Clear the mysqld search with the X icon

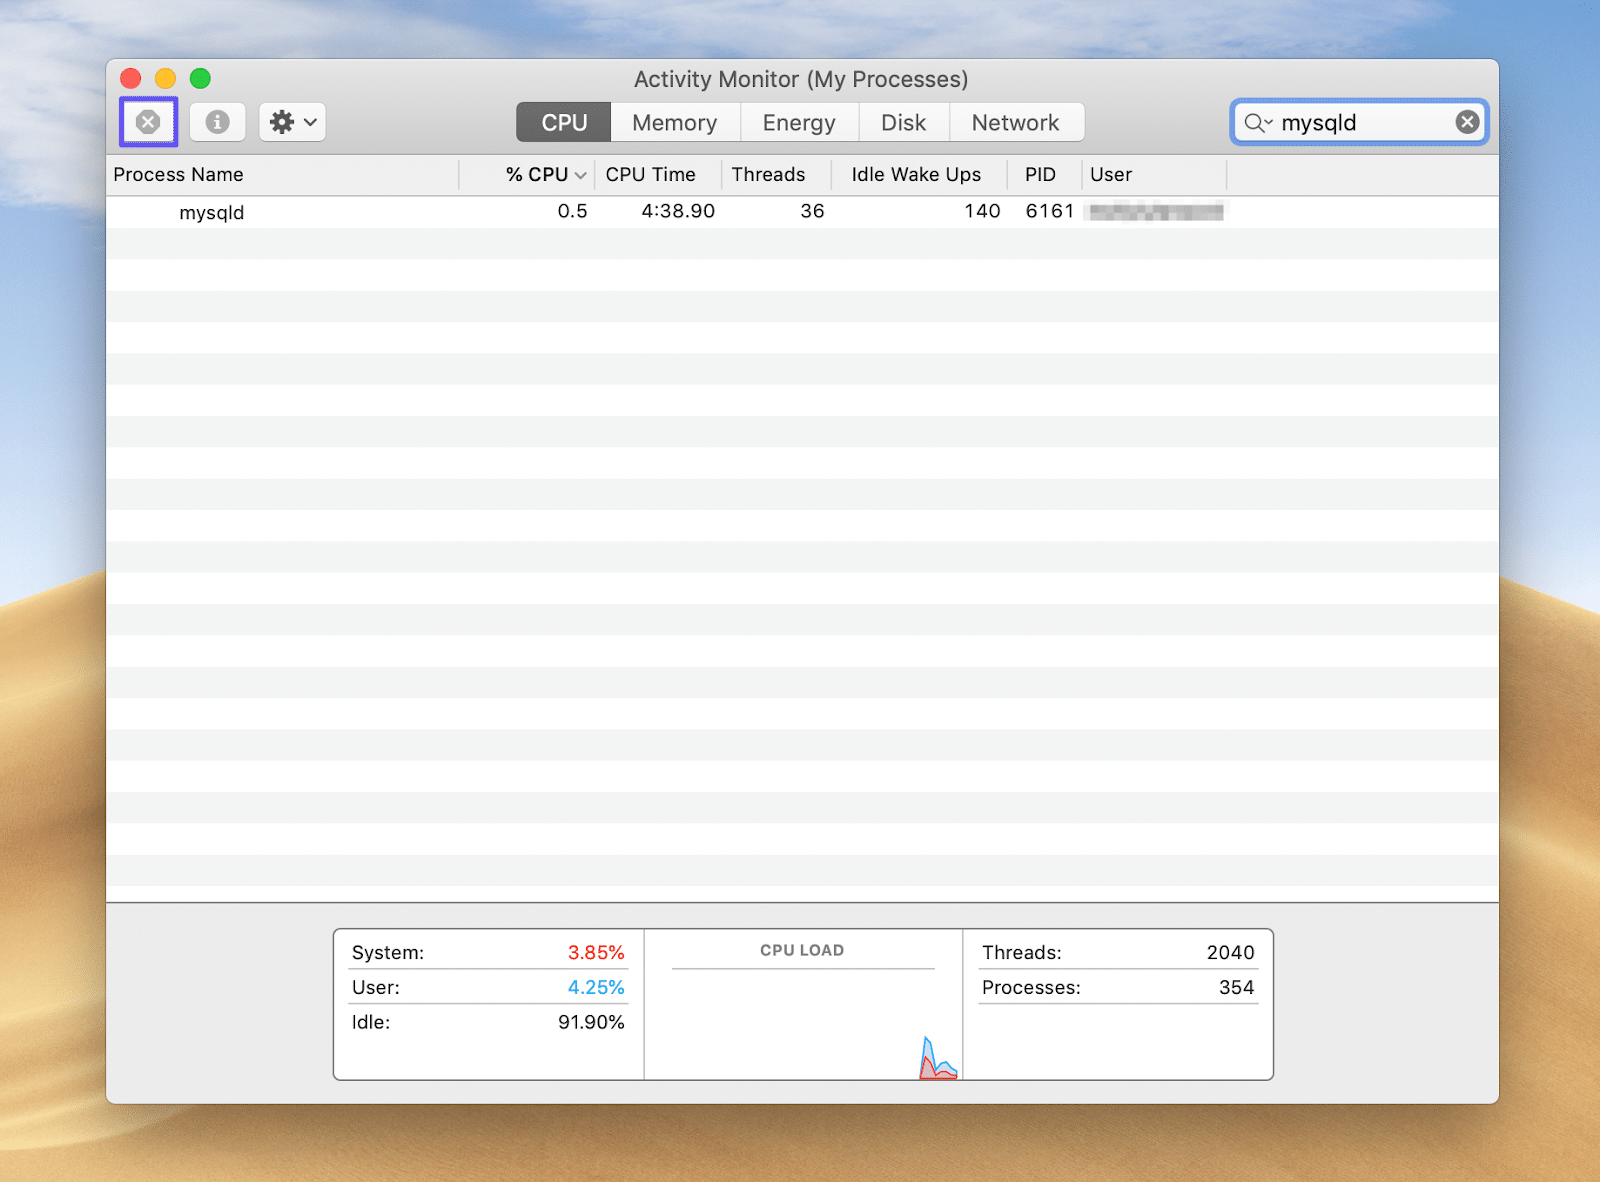(x=1466, y=122)
